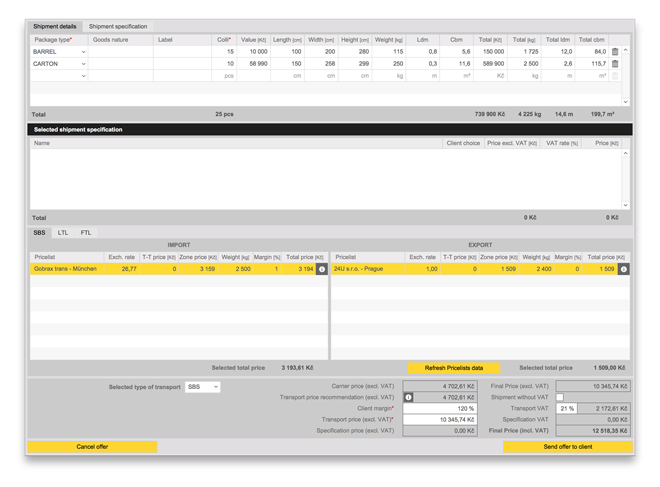Click the Client margin input field
Screen dimensions: 660x487
pyautogui.click(x=439, y=408)
